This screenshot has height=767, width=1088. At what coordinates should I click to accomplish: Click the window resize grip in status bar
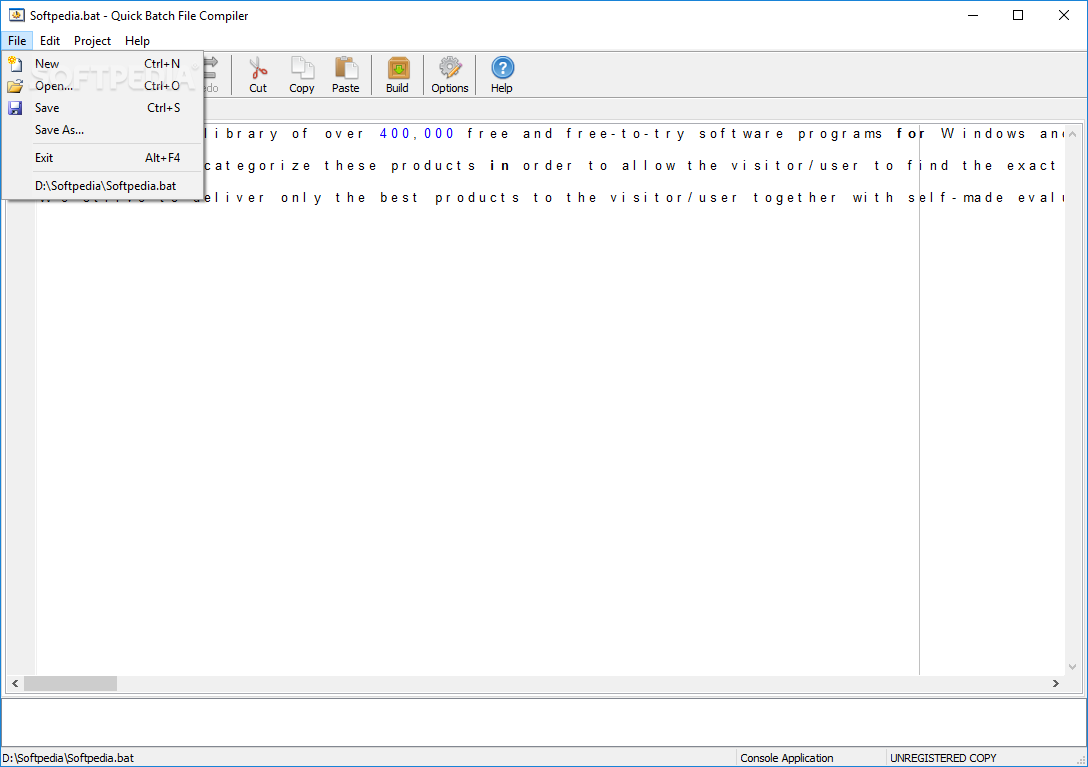pos(1080,760)
